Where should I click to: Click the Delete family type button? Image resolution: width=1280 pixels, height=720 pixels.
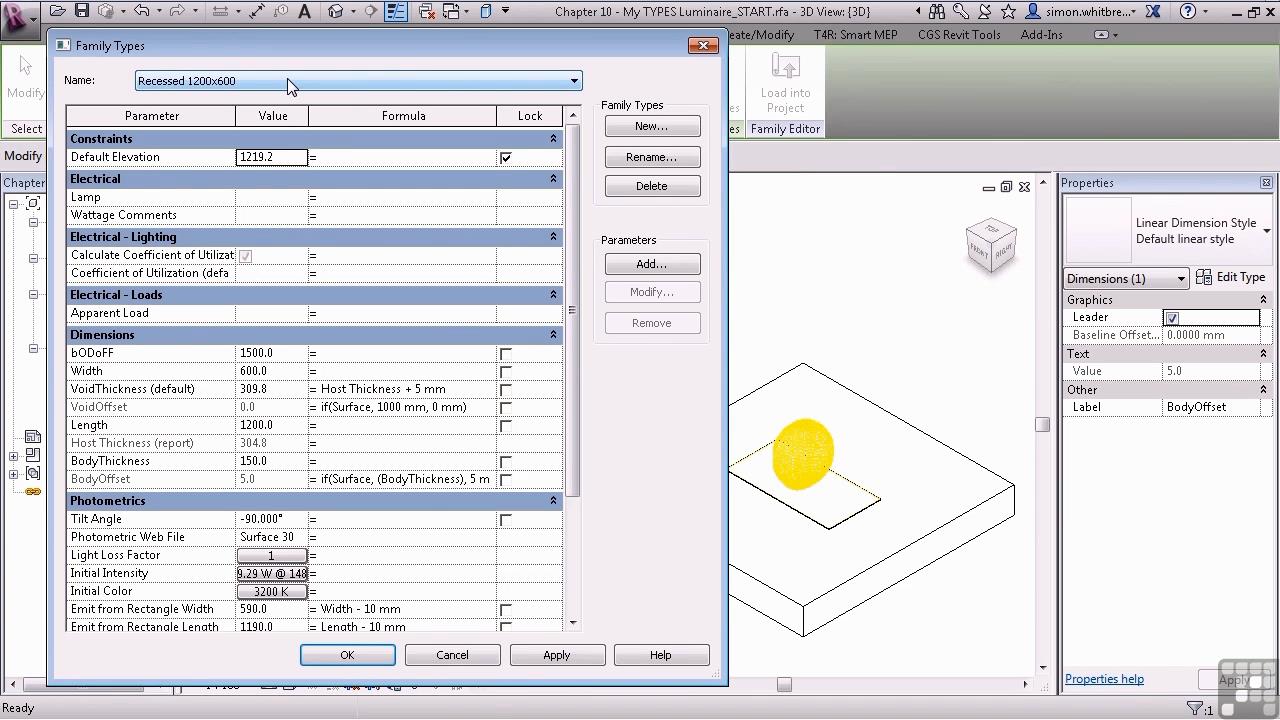click(x=652, y=186)
